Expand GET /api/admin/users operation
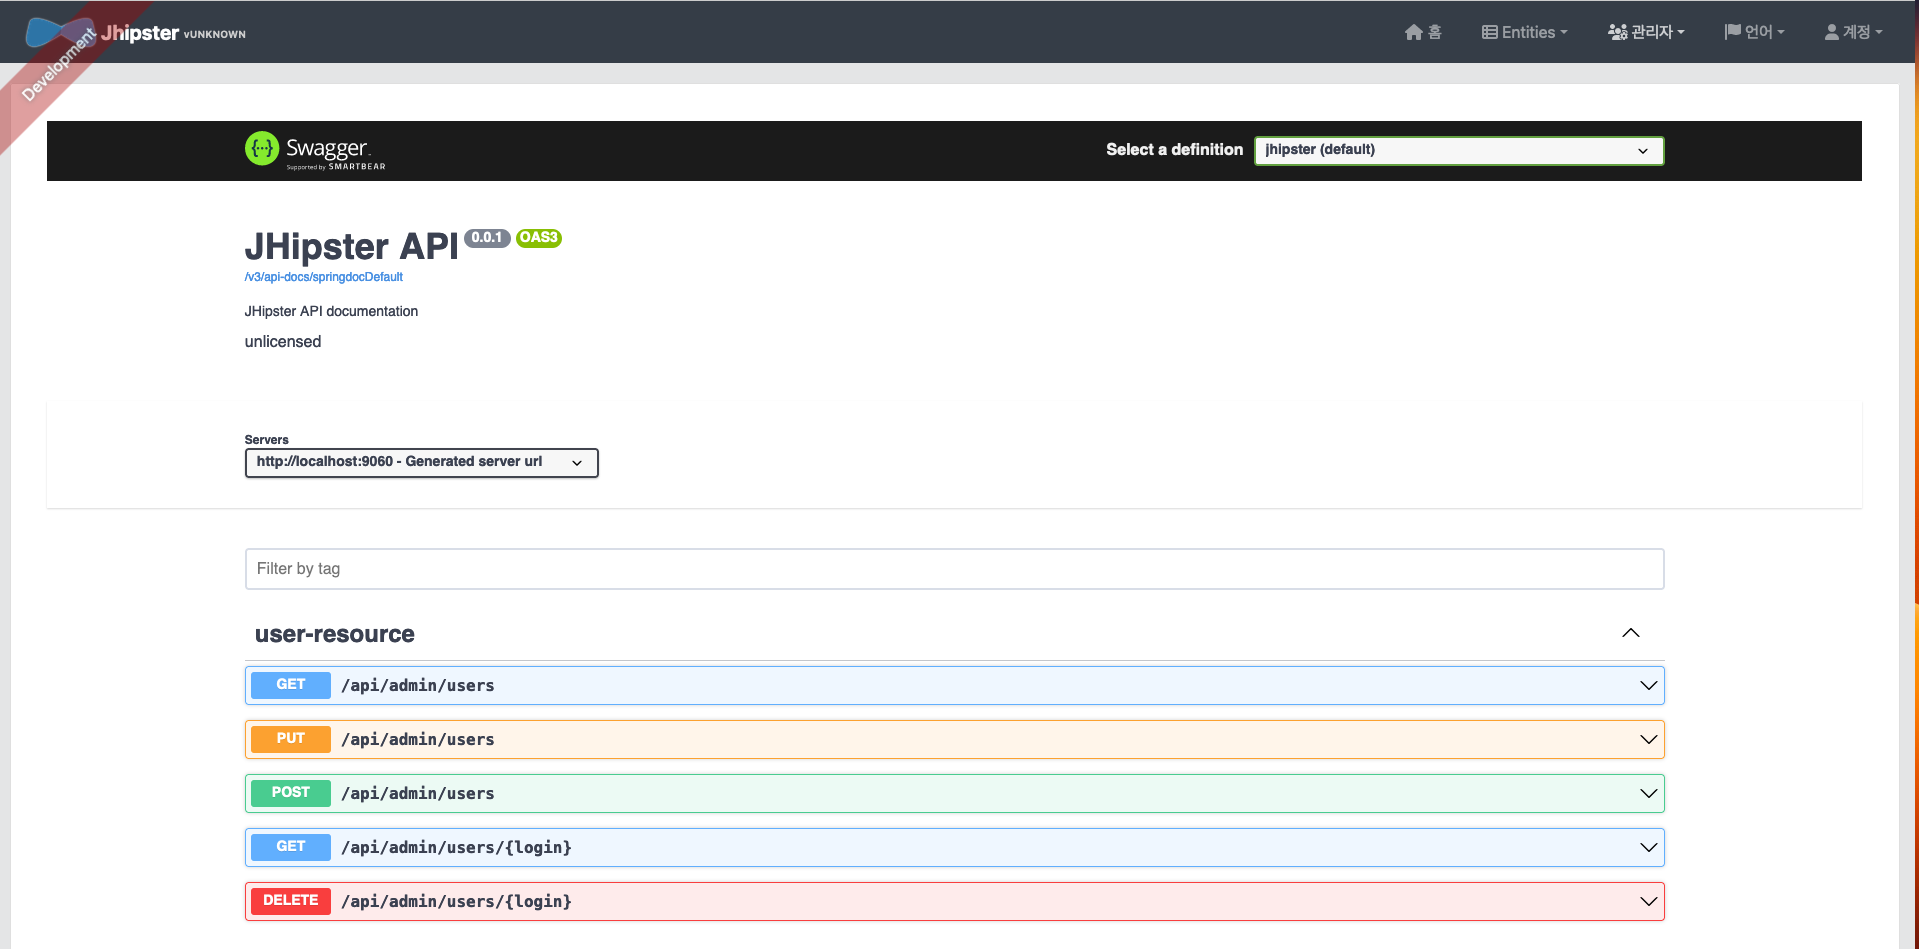1919x949 pixels. [954, 685]
